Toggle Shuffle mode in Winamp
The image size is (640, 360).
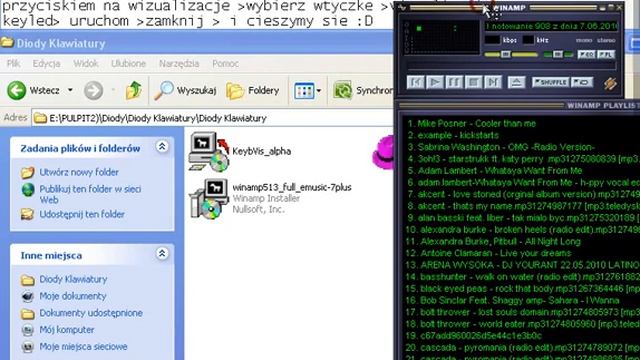[550, 82]
